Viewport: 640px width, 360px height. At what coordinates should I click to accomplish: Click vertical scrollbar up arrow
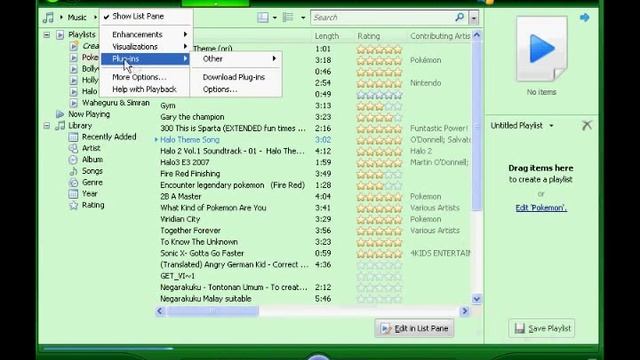(476, 36)
